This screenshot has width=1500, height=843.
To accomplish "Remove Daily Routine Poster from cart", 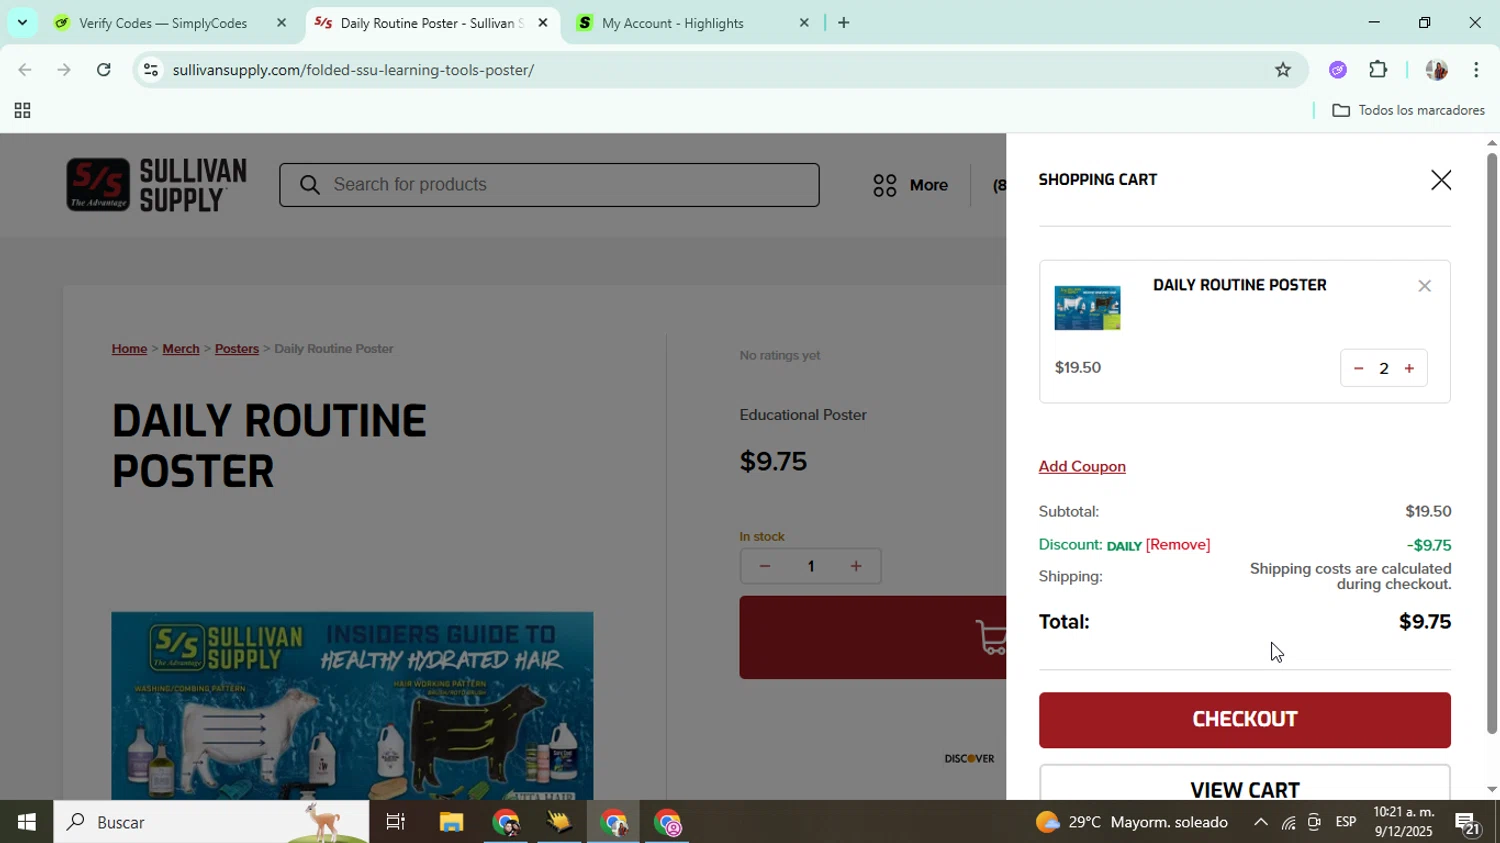I will (1424, 286).
